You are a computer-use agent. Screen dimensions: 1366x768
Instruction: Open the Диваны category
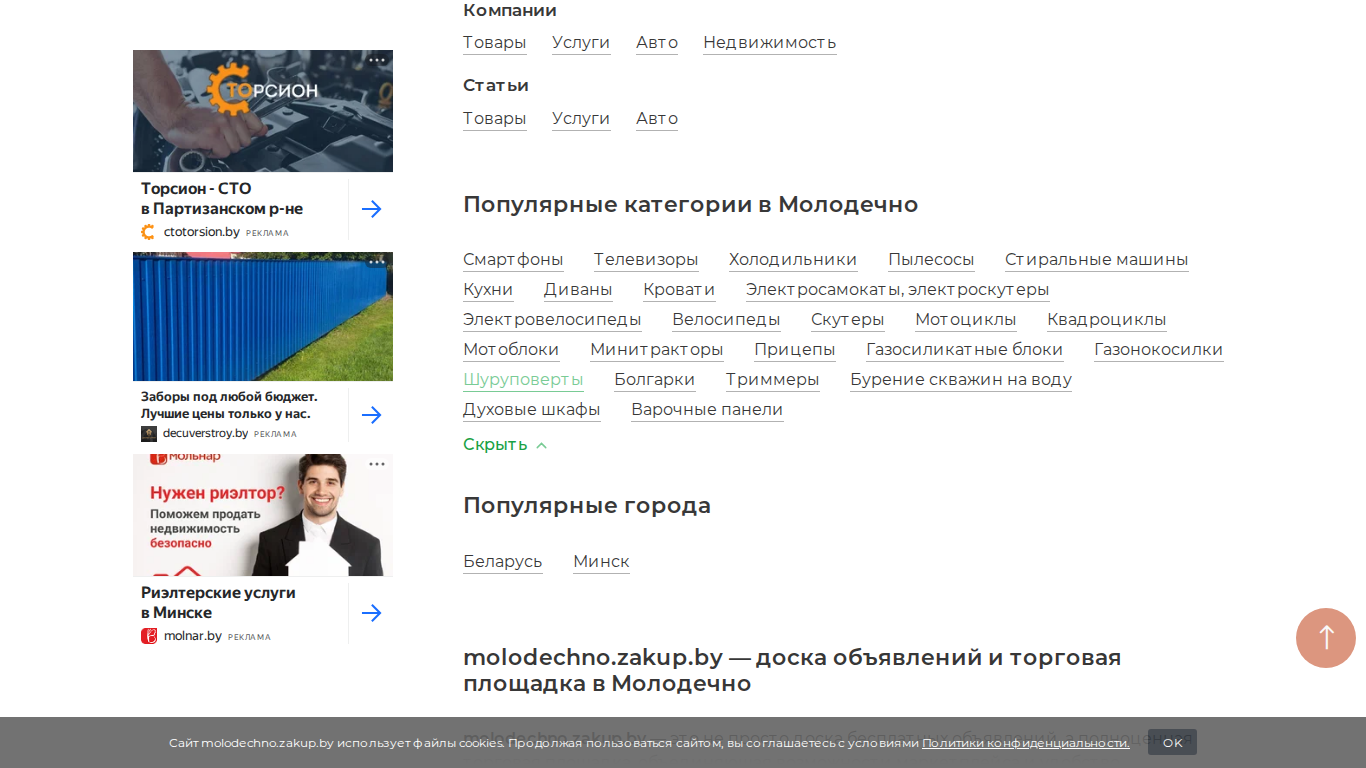coord(578,290)
